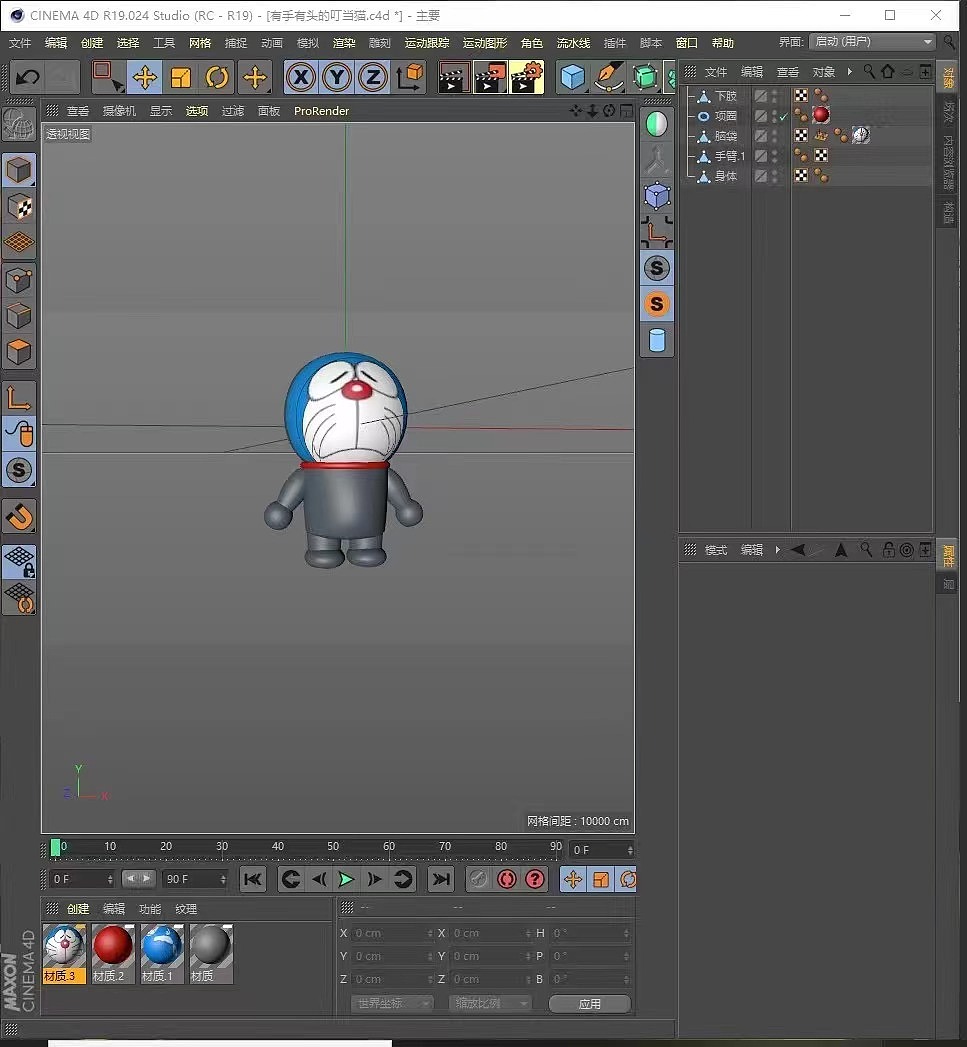Switch to Edges mode
Viewport: 967px width, 1047px height.
pos(19,316)
